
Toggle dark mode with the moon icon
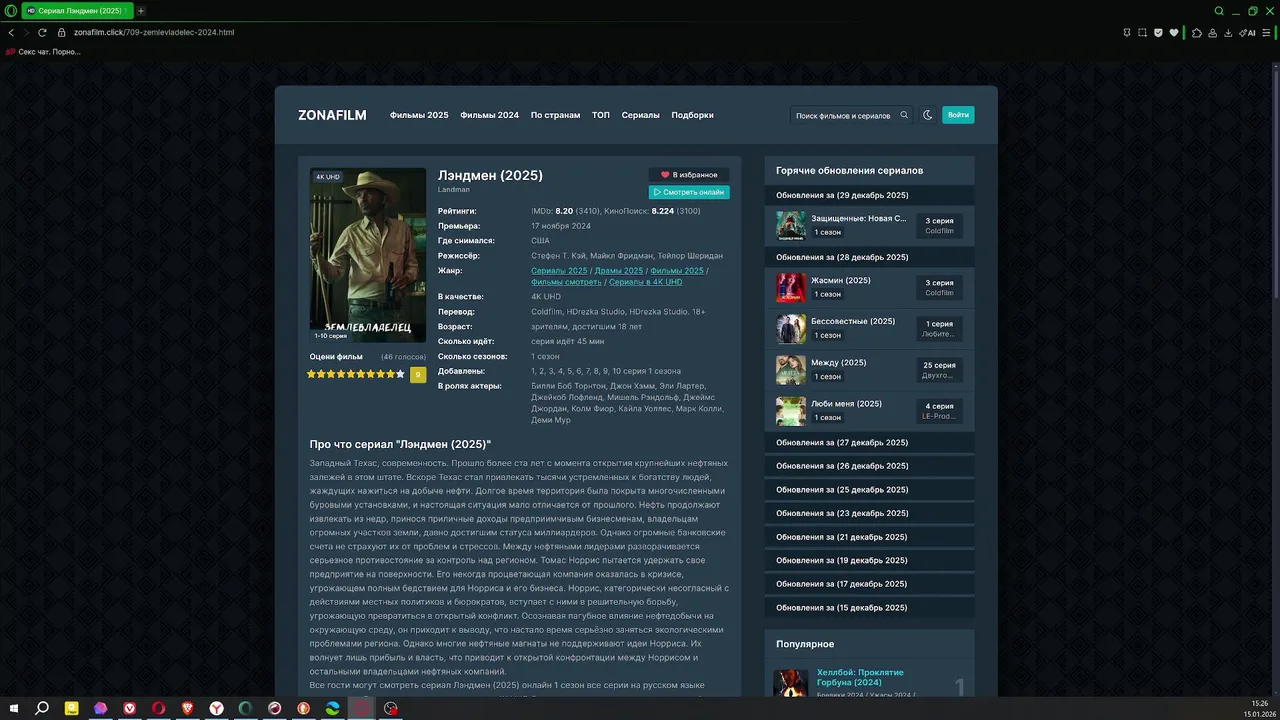928,115
